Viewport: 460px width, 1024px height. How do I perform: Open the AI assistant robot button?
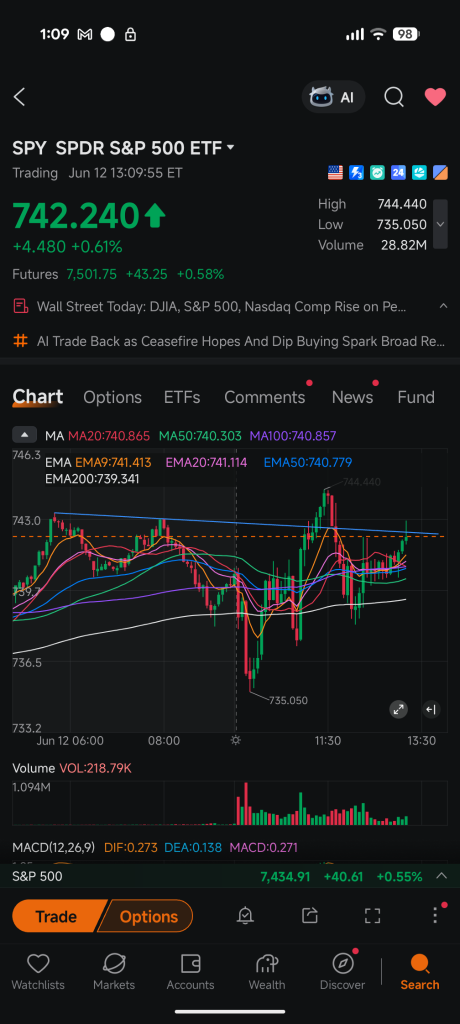pos(333,97)
